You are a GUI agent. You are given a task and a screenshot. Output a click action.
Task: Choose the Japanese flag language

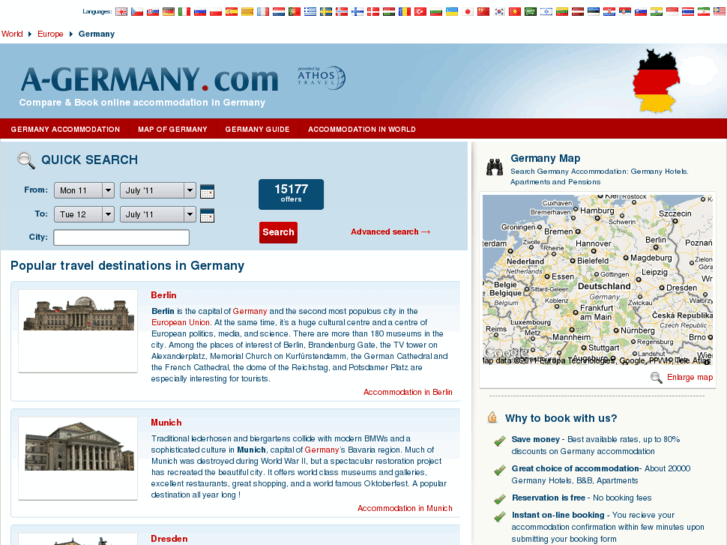coord(468,12)
